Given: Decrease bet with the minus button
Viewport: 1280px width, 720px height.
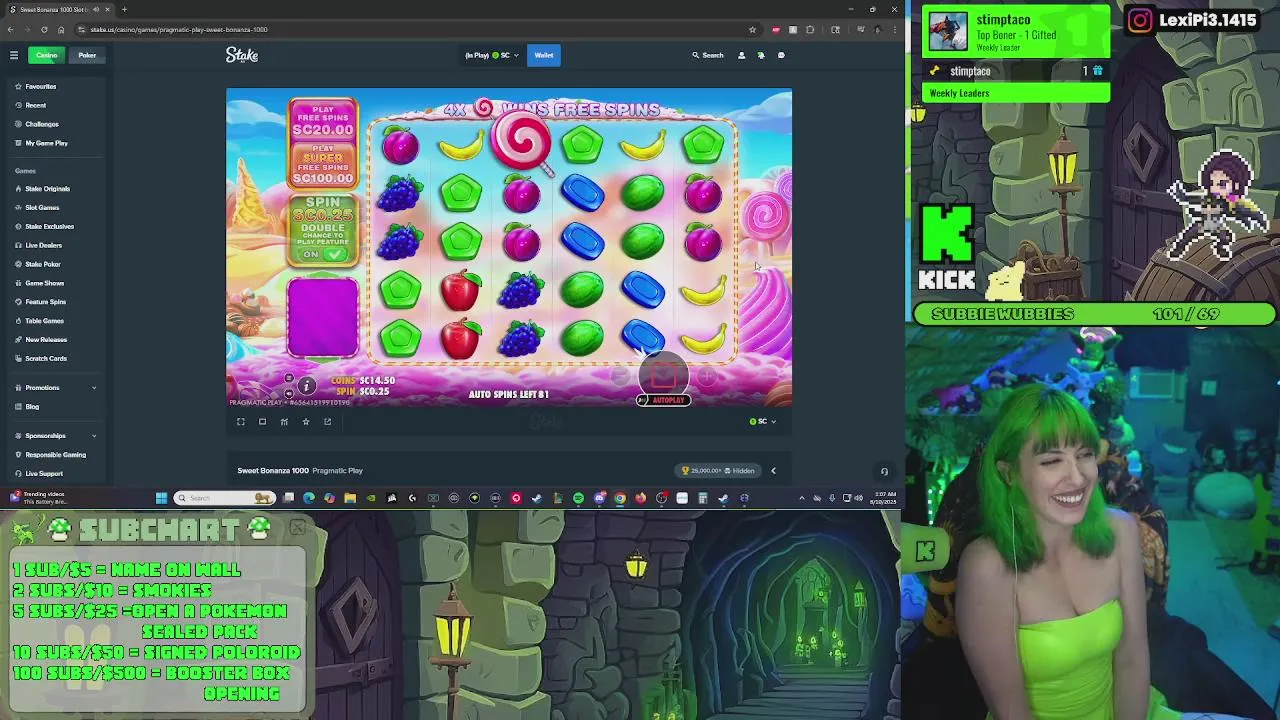Looking at the screenshot, I should tap(620, 376).
